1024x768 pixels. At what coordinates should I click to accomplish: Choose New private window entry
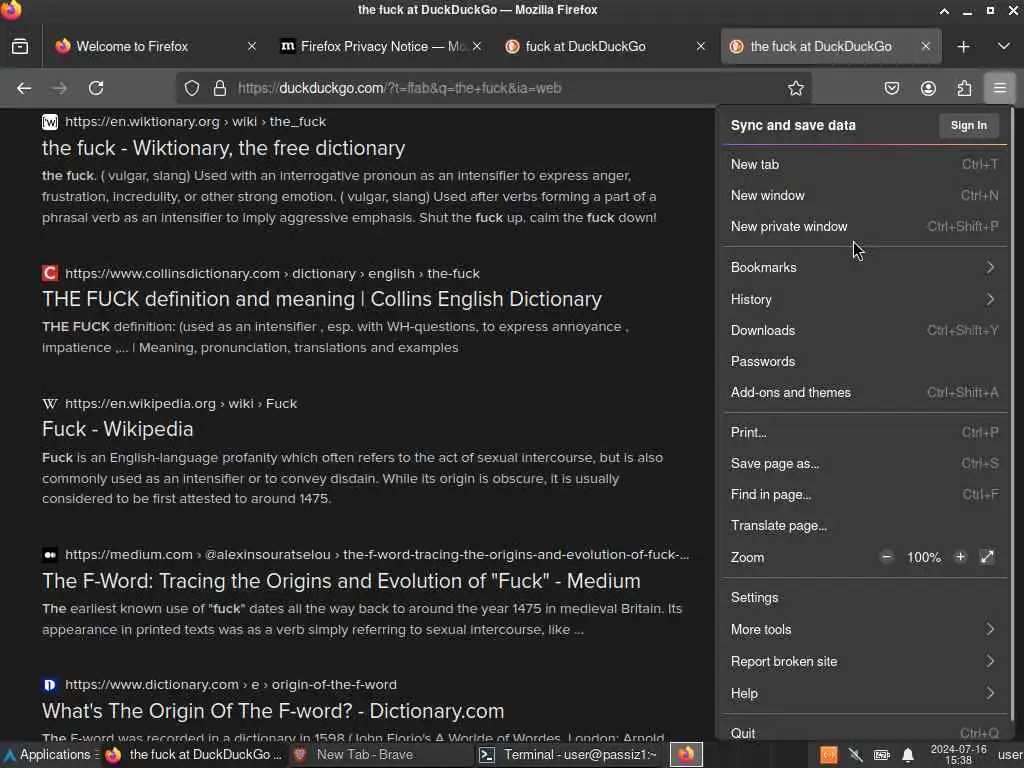pos(865,227)
